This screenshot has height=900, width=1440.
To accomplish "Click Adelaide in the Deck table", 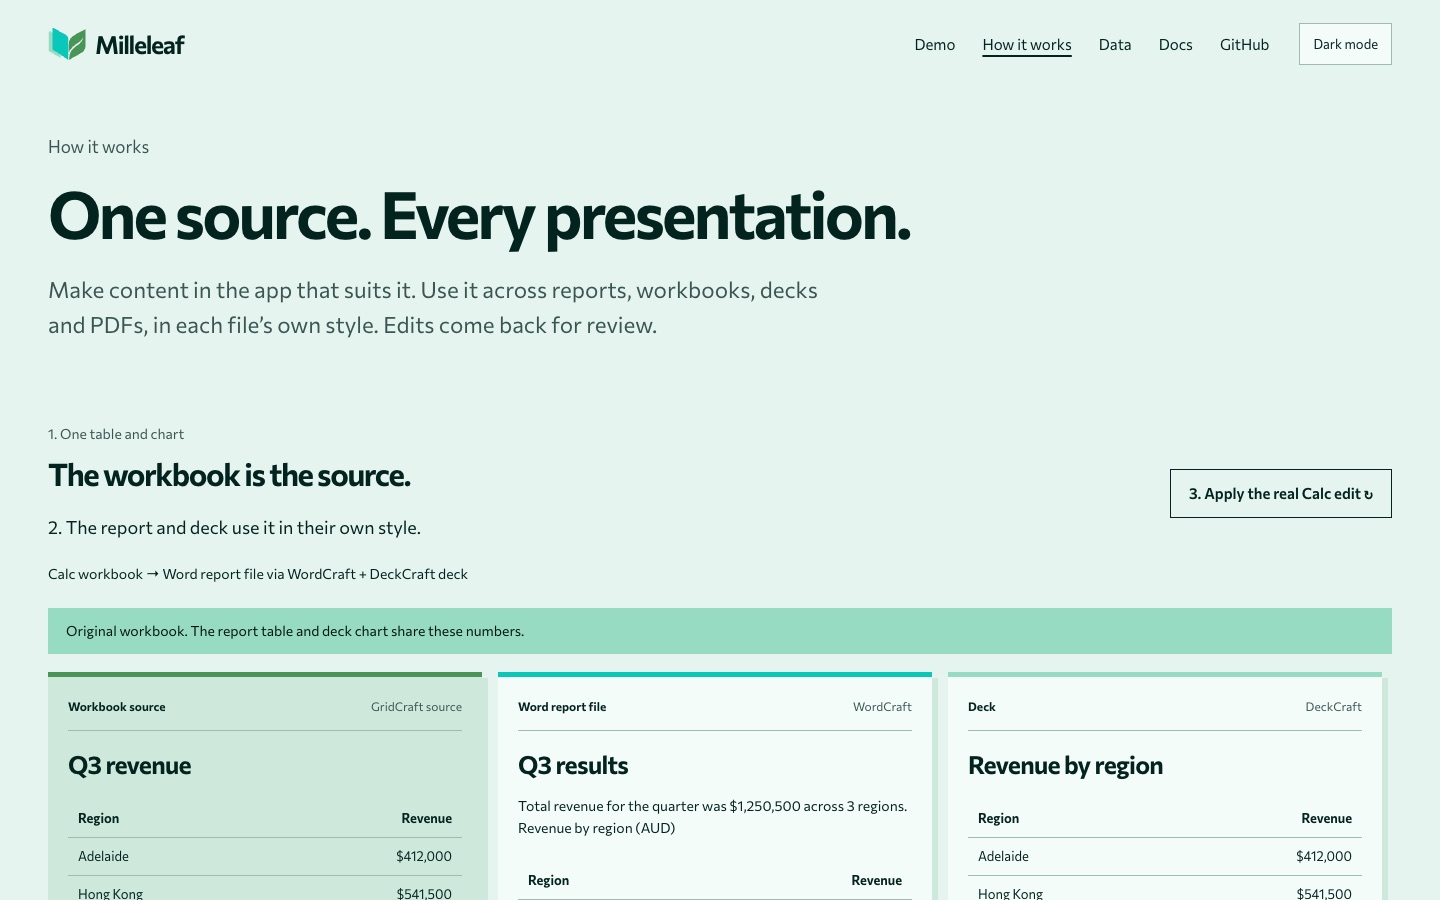I will click(1003, 856).
